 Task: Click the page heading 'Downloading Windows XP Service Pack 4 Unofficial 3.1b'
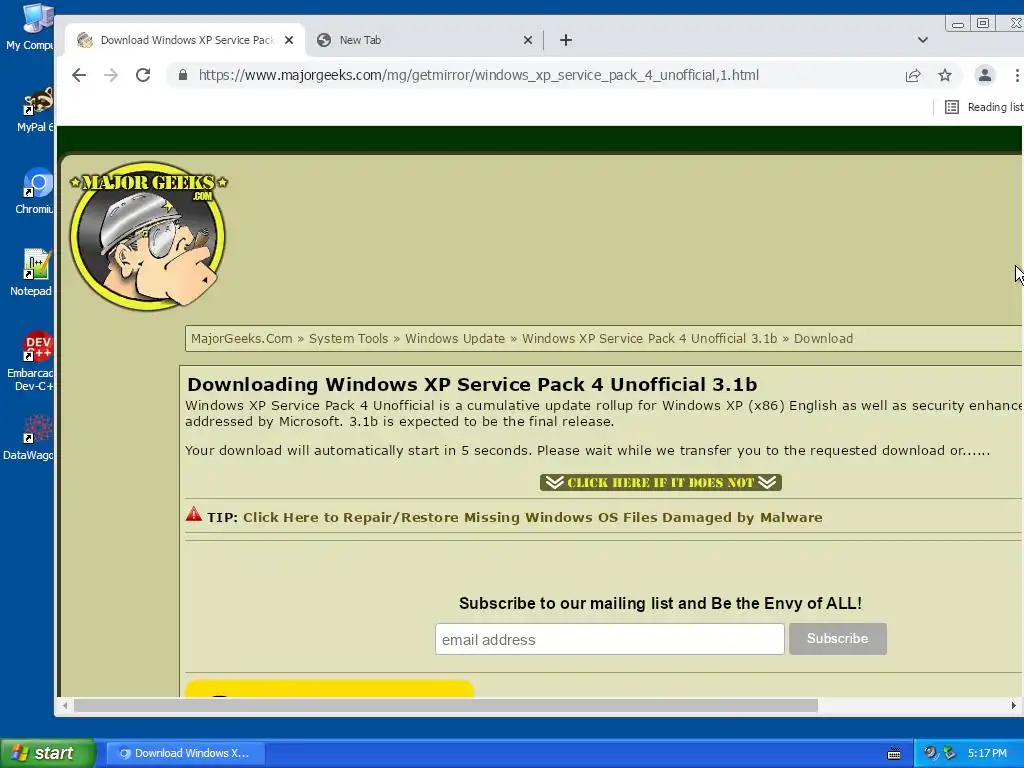tap(472, 384)
